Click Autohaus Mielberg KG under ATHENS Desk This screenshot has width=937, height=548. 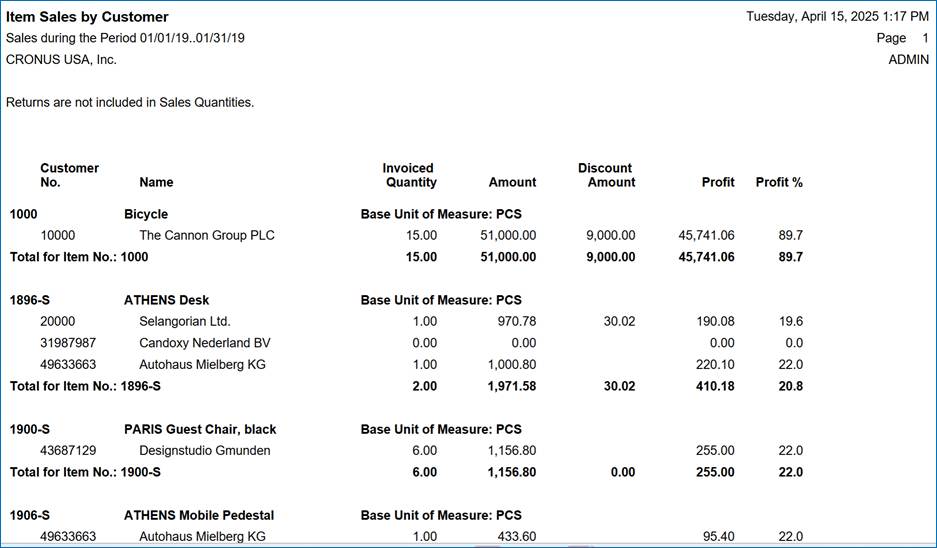[202, 365]
